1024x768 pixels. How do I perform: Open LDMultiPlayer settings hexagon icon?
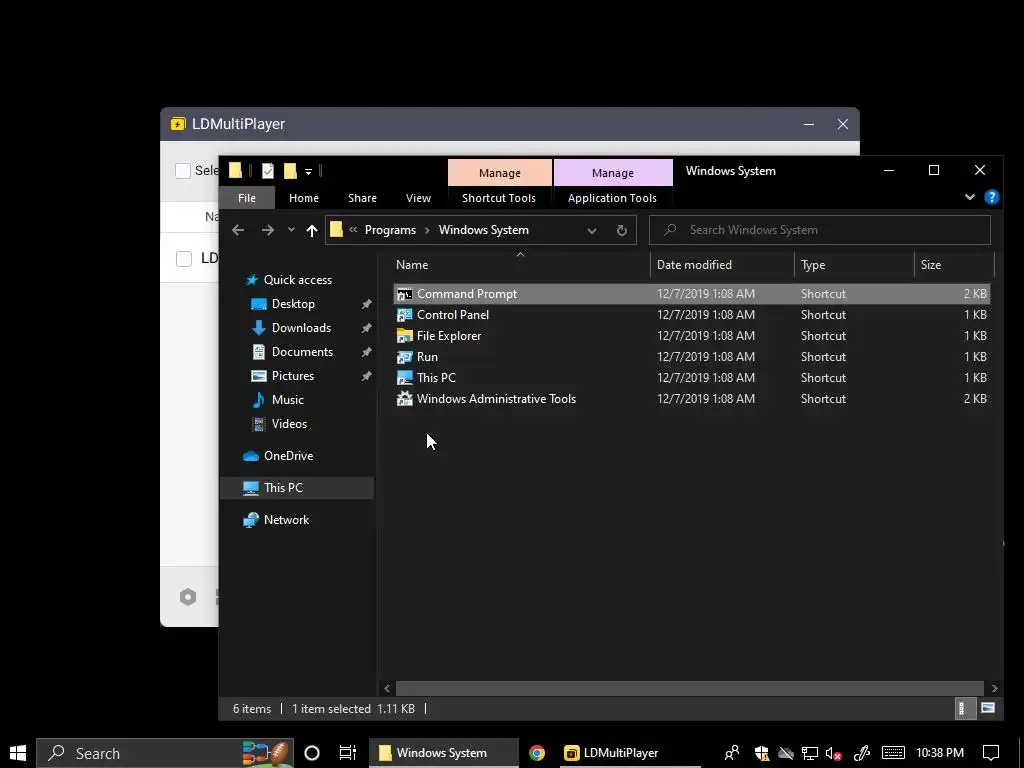[x=187, y=597]
